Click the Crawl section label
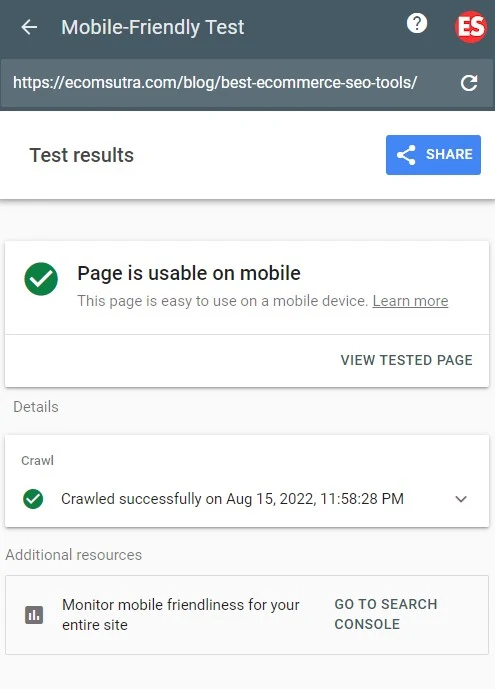 point(37,461)
